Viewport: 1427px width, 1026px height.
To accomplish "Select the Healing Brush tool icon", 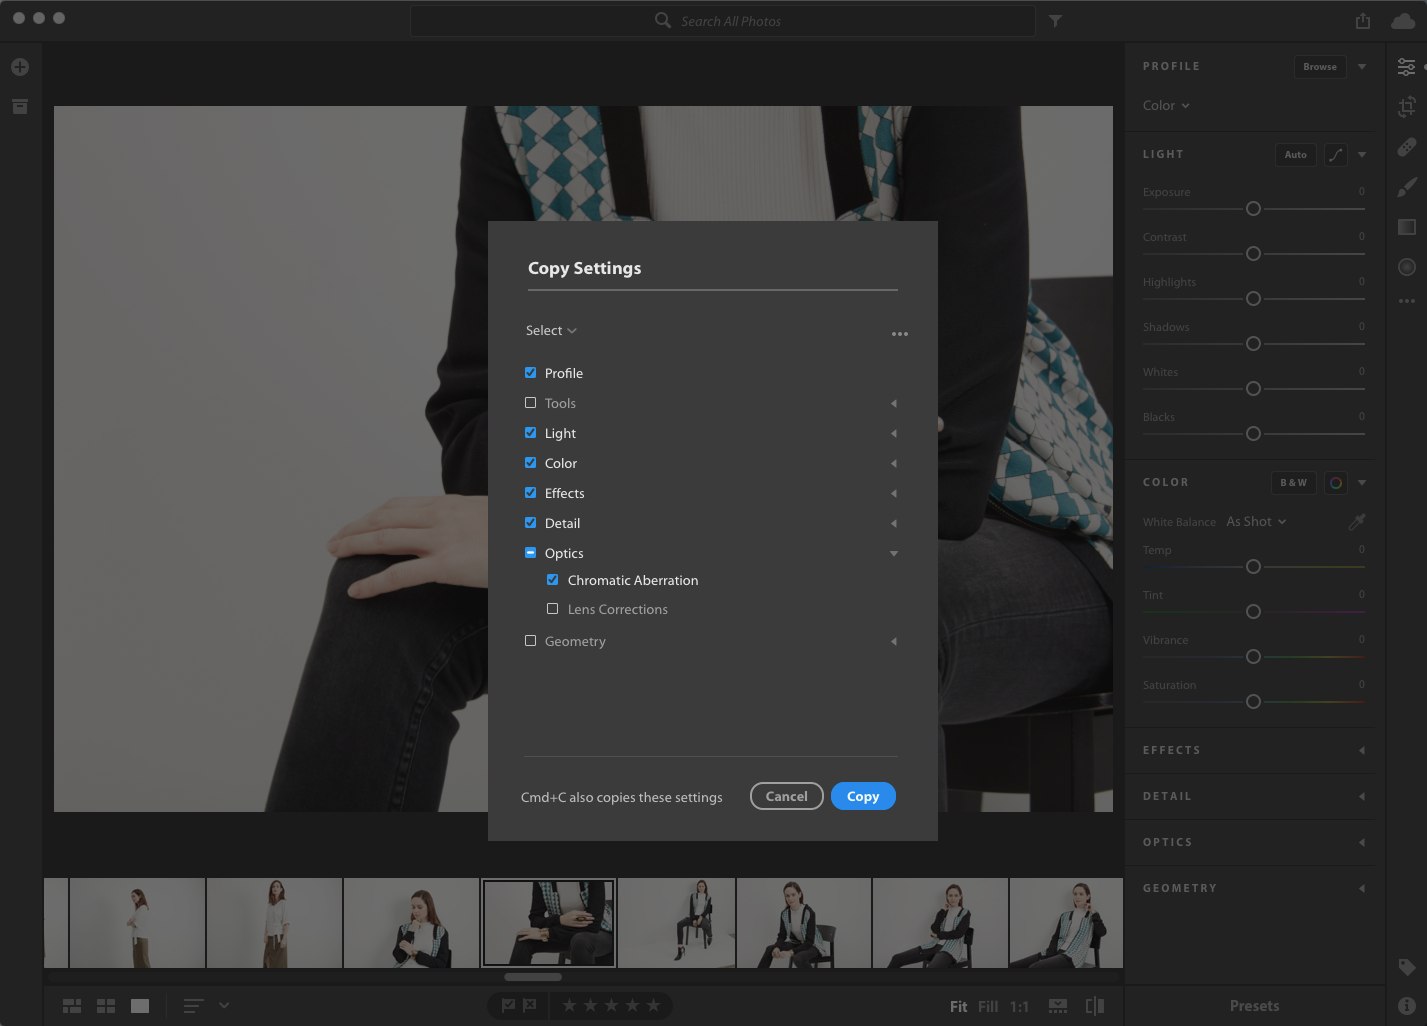I will [x=1407, y=147].
